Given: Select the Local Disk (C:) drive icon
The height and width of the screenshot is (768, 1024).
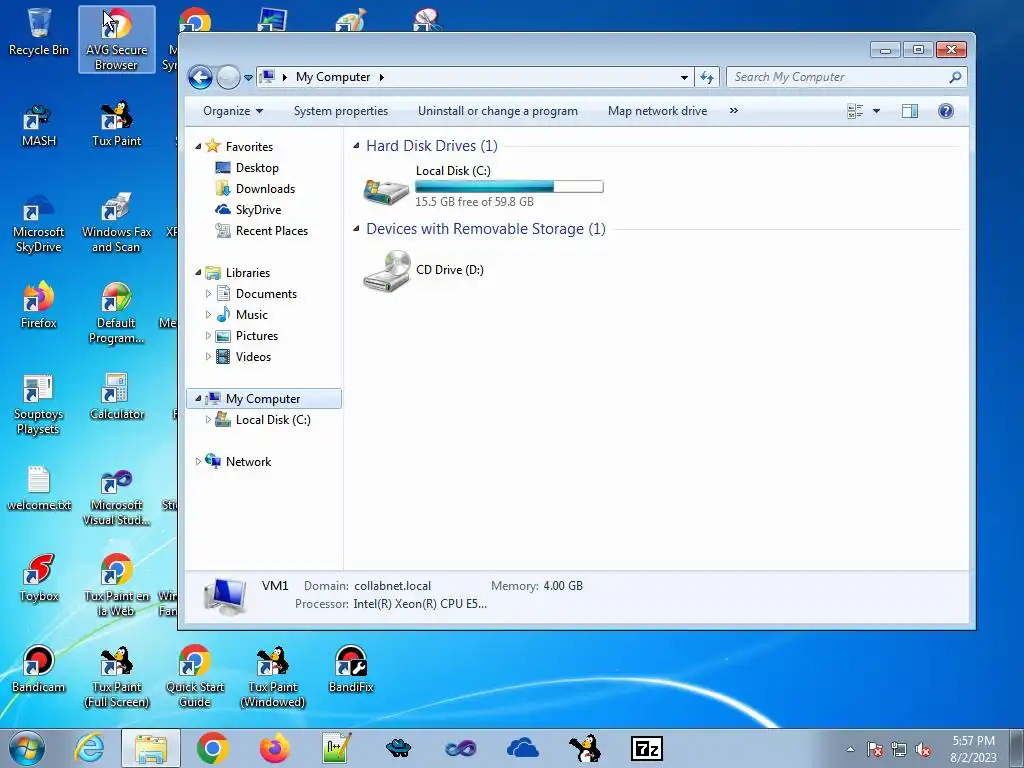Looking at the screenshot, I should tap(387, 191).
